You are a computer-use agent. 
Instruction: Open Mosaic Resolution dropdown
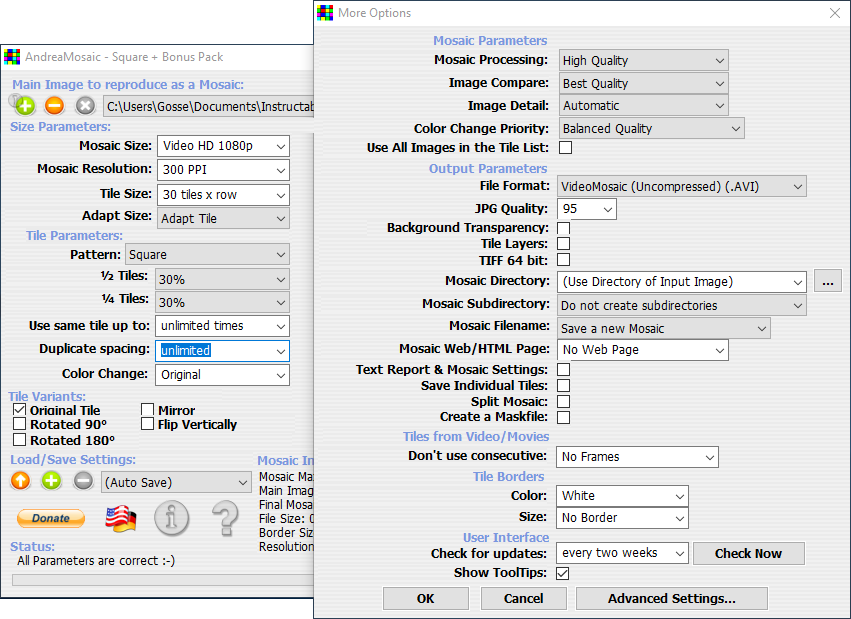[x=223, y=170]
